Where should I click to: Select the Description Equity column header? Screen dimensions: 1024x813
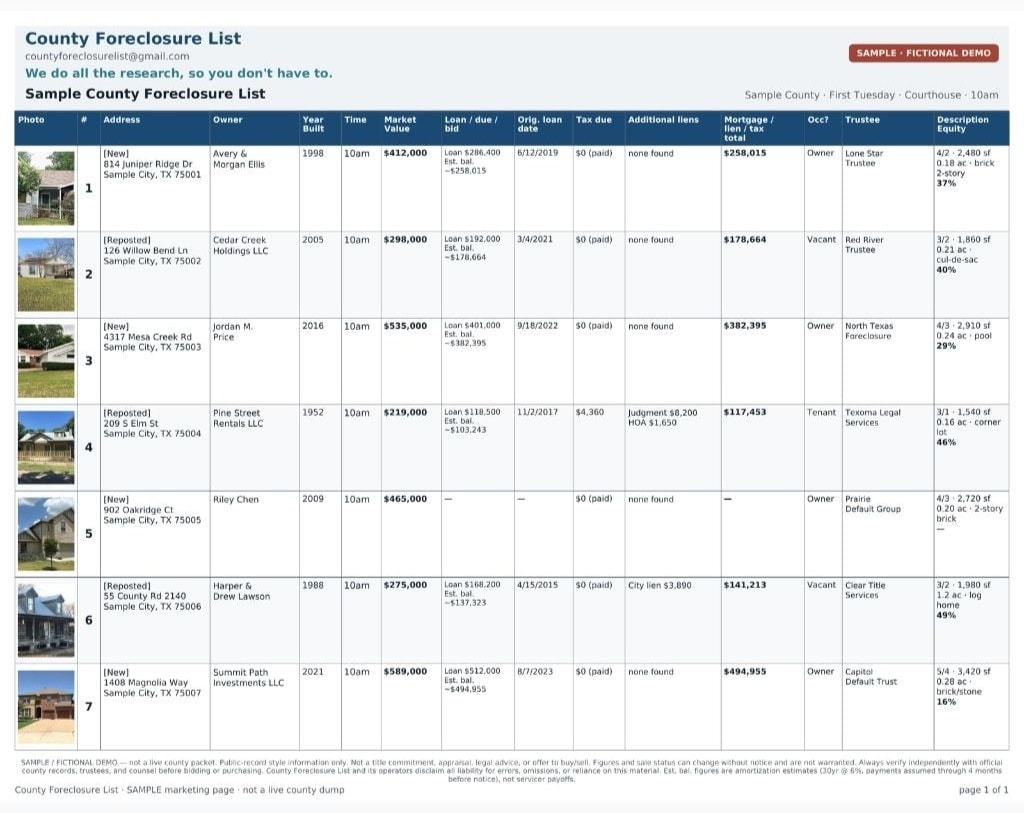click(963, 124)
